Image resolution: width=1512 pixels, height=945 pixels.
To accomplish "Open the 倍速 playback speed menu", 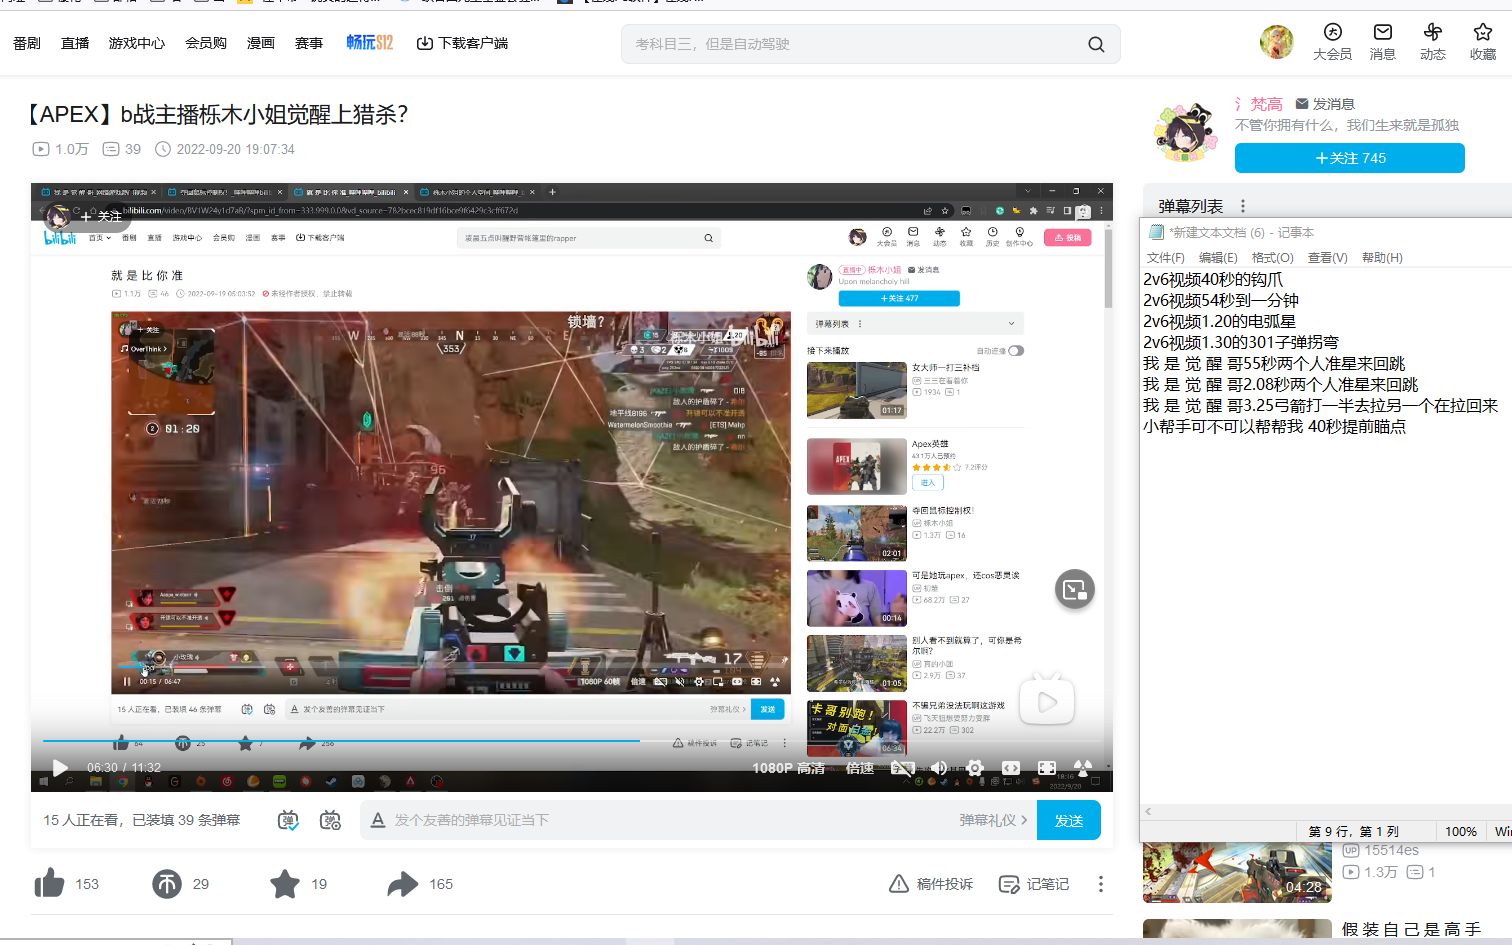I will pyautogui.click(x=860, y=768).
